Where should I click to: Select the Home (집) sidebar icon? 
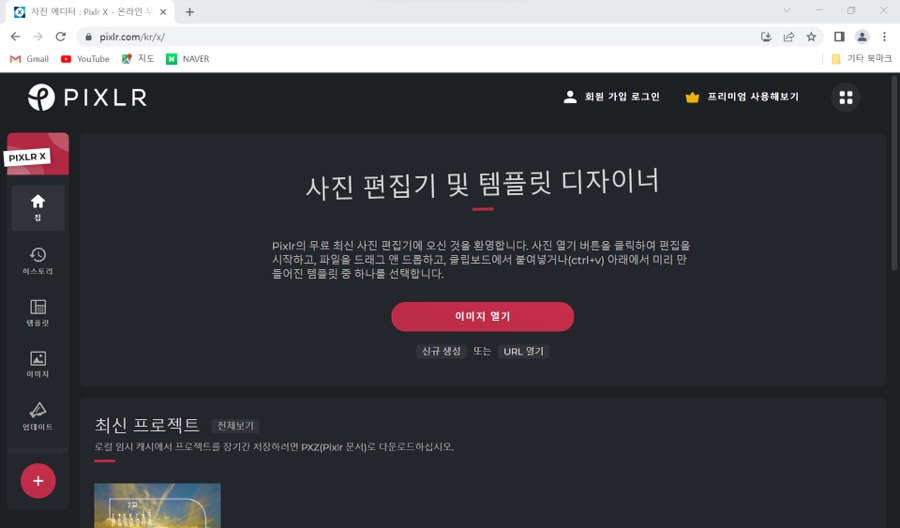[38, 208]
